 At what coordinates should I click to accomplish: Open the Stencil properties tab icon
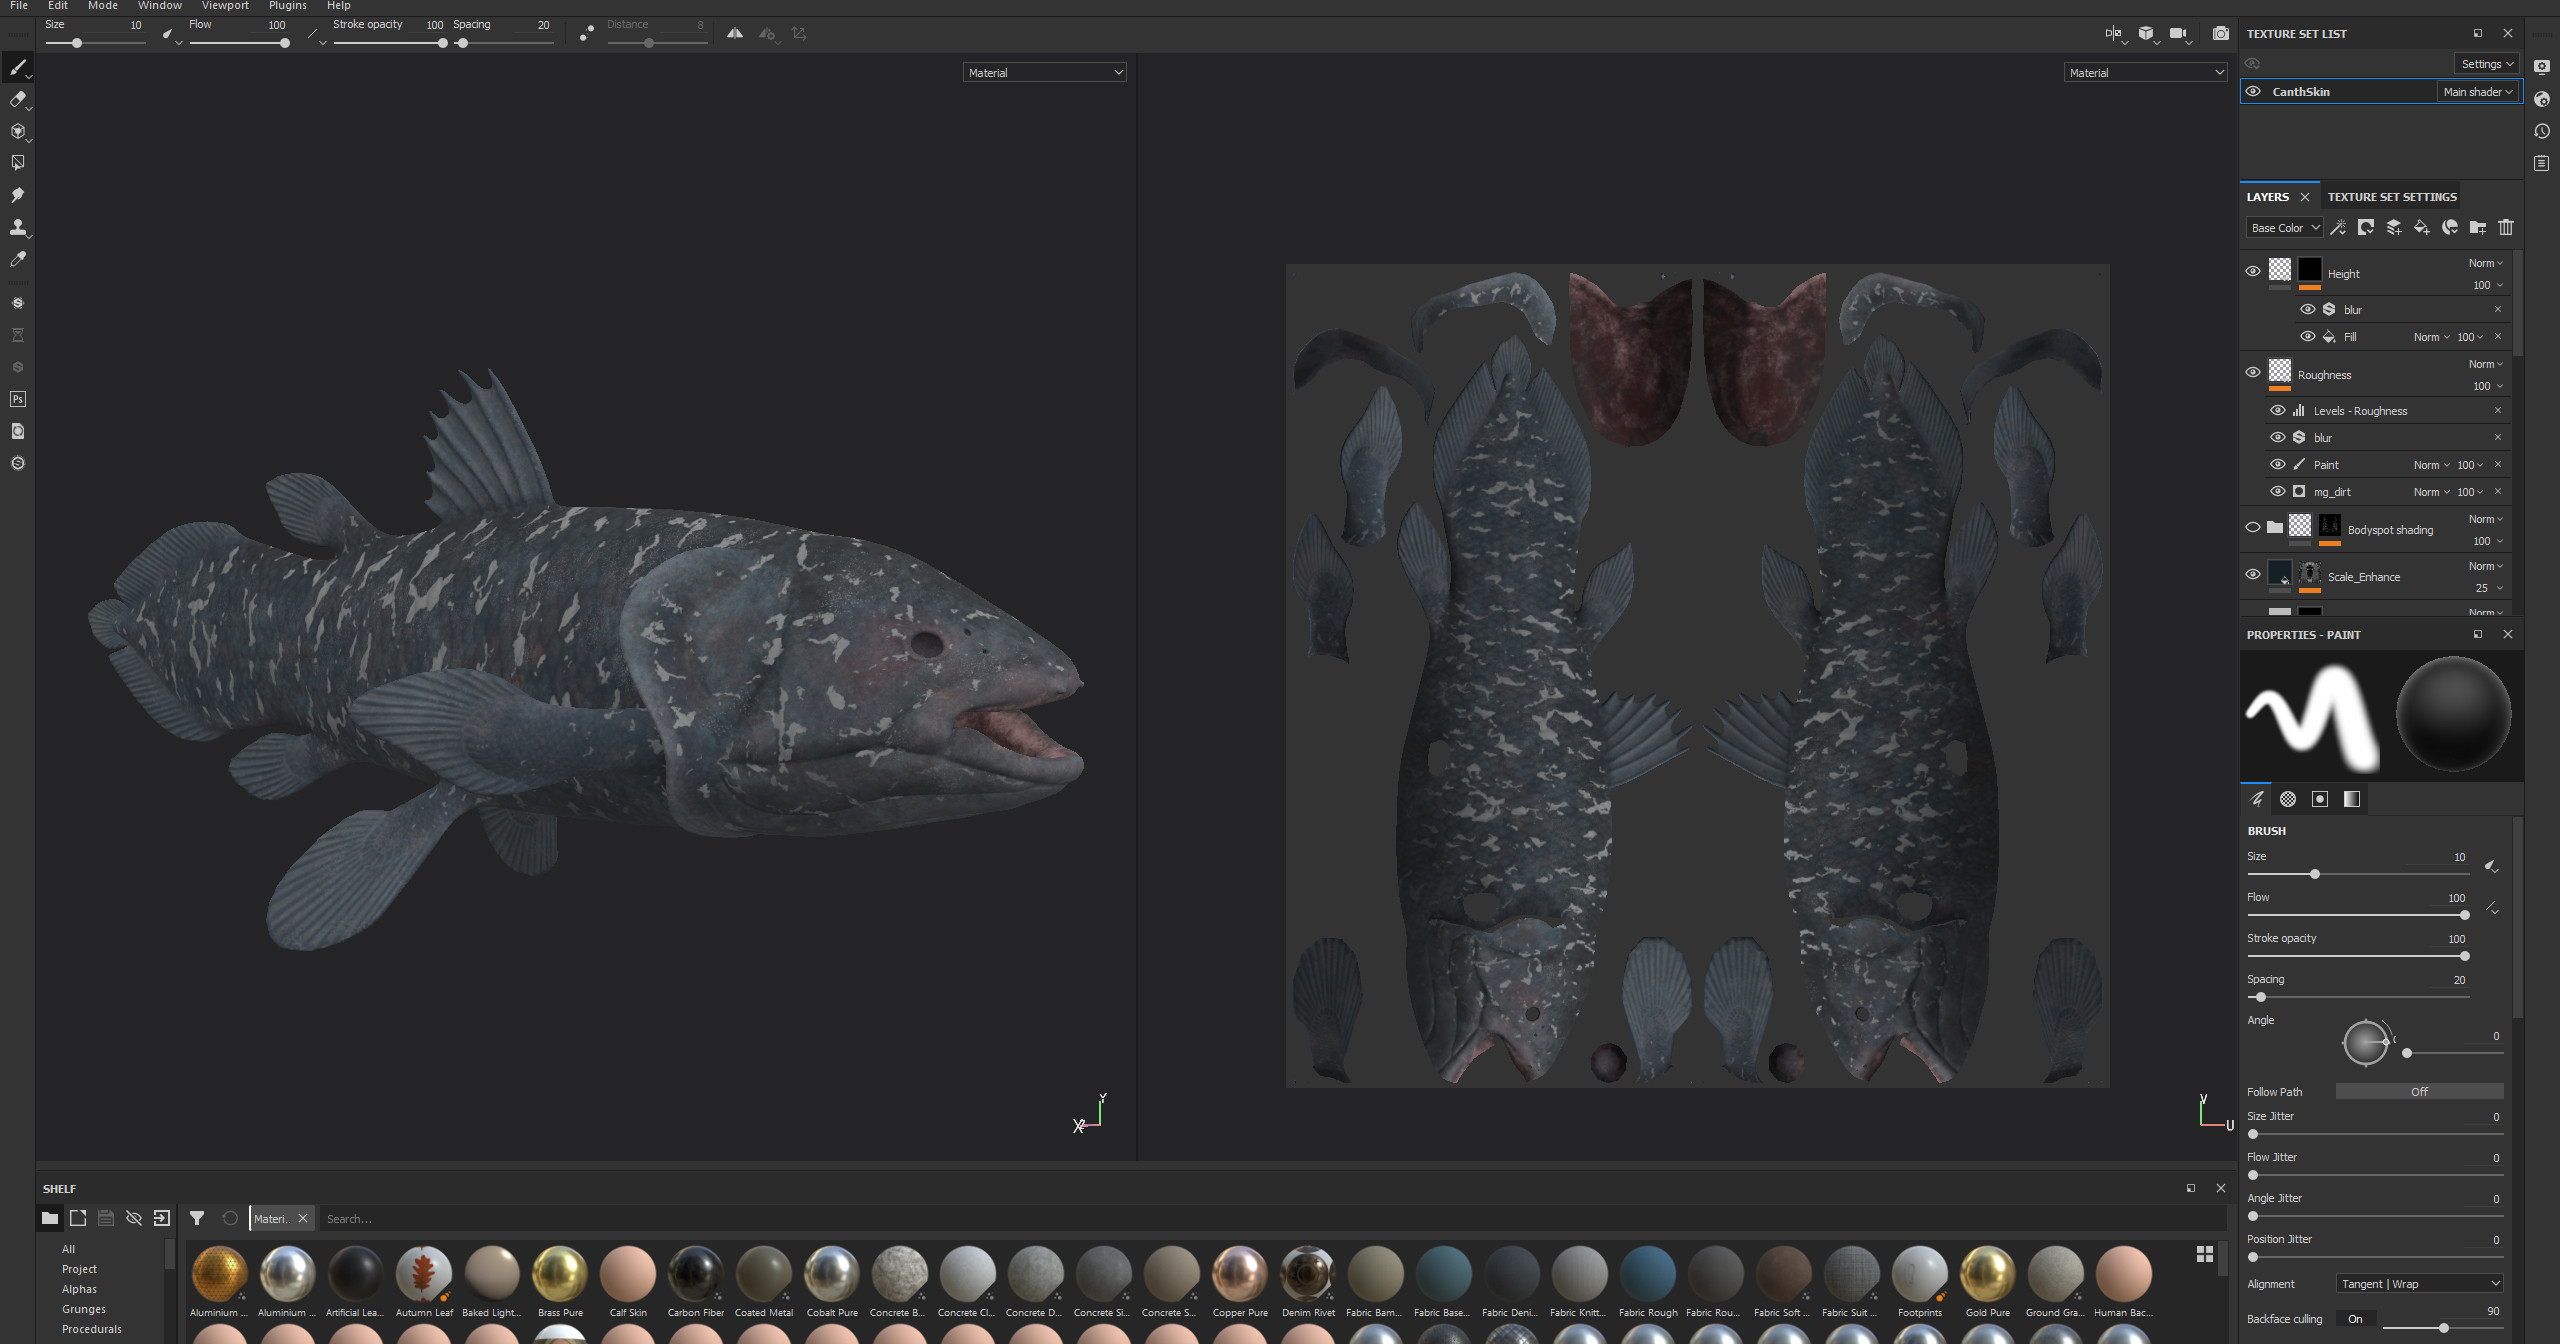(x=2320, y=799)
